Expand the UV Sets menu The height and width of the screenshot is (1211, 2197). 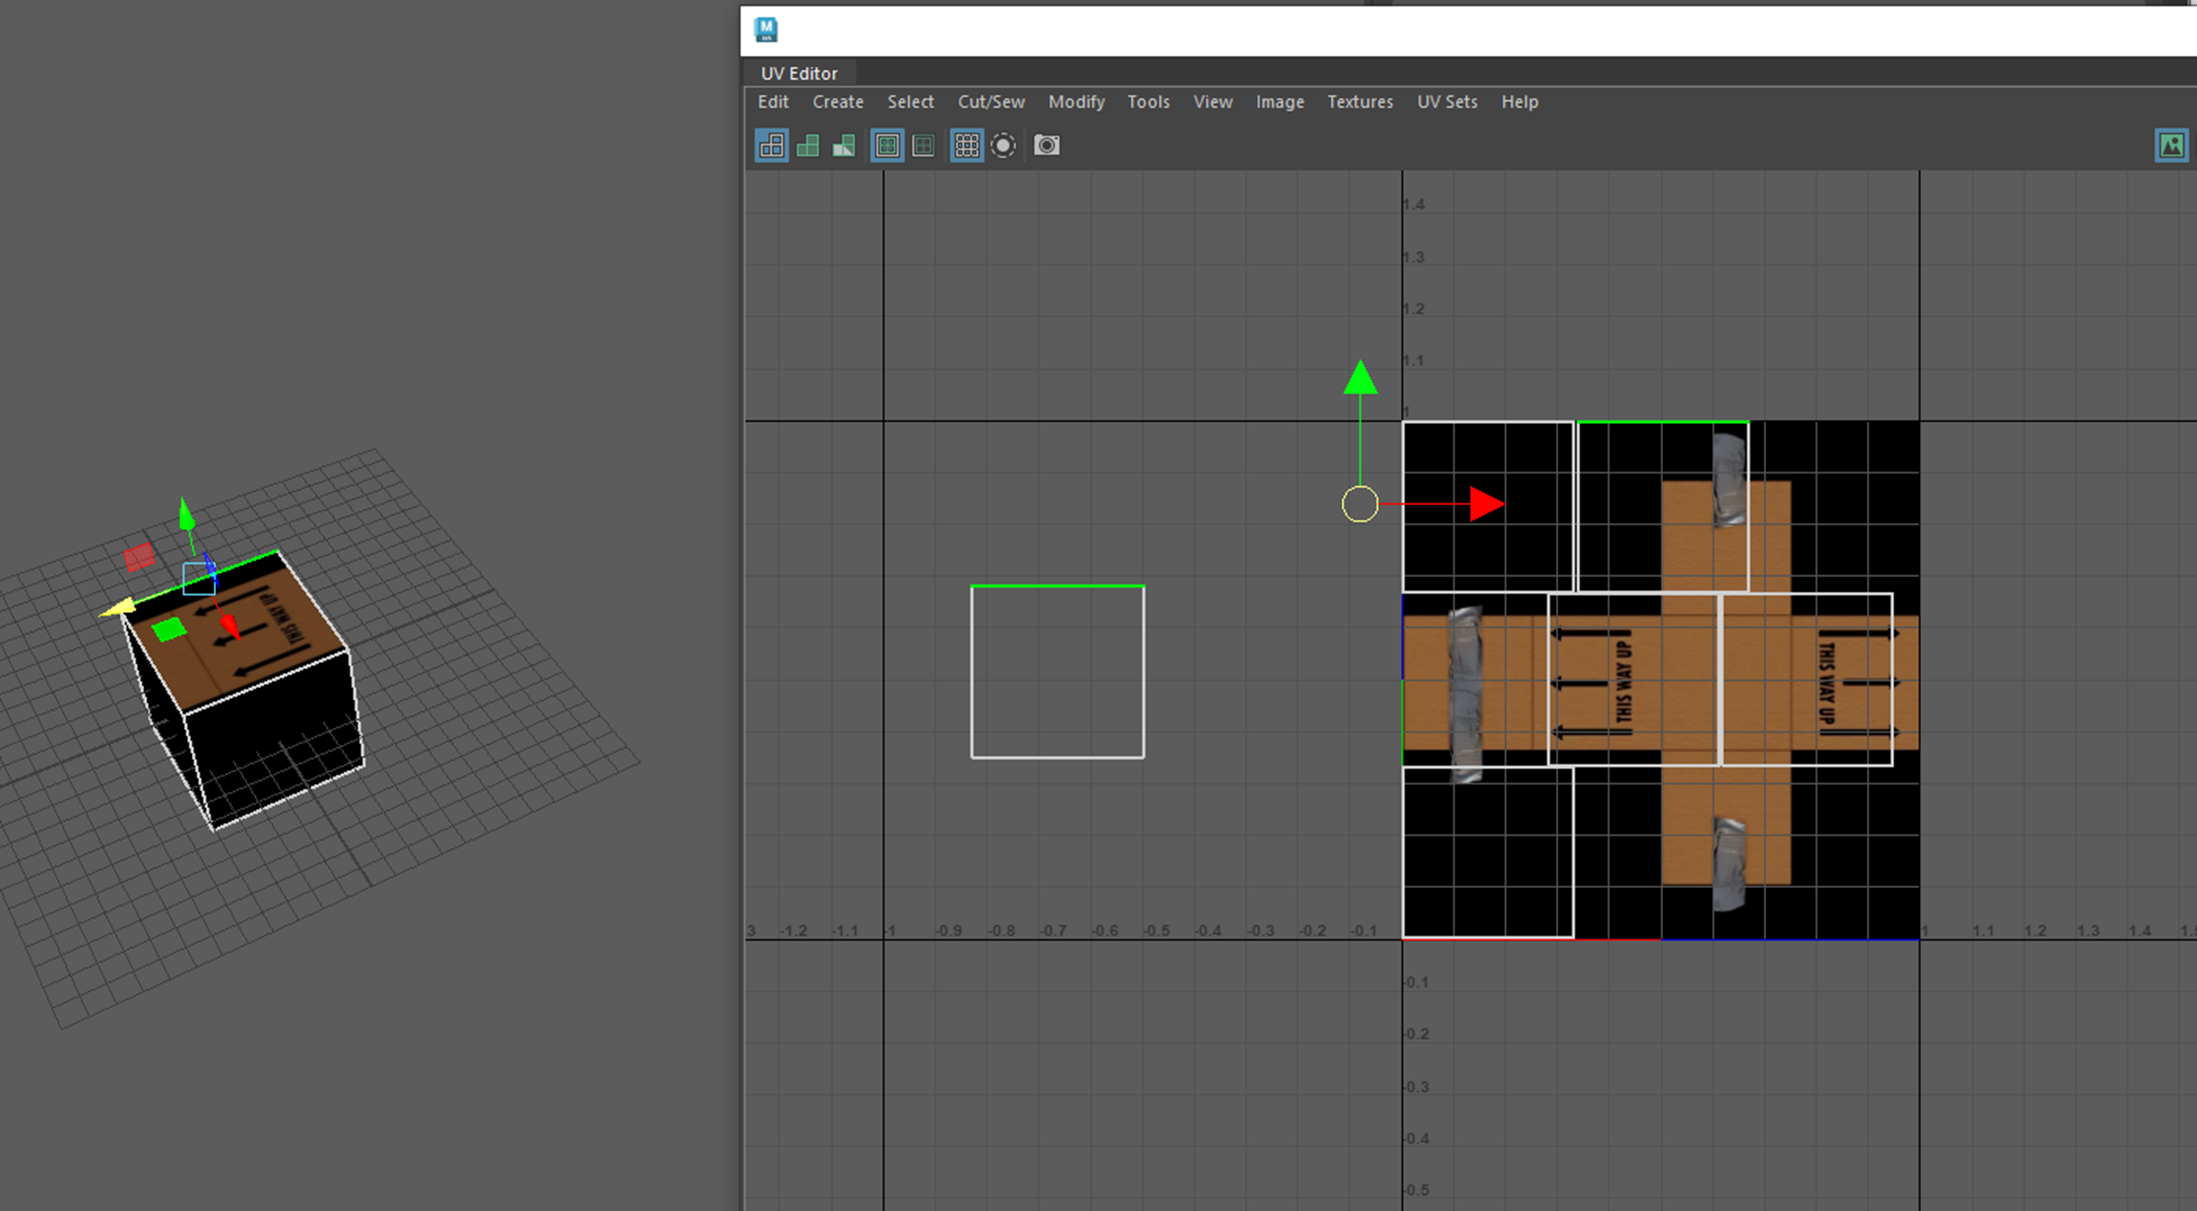(x=1446, y=102)
